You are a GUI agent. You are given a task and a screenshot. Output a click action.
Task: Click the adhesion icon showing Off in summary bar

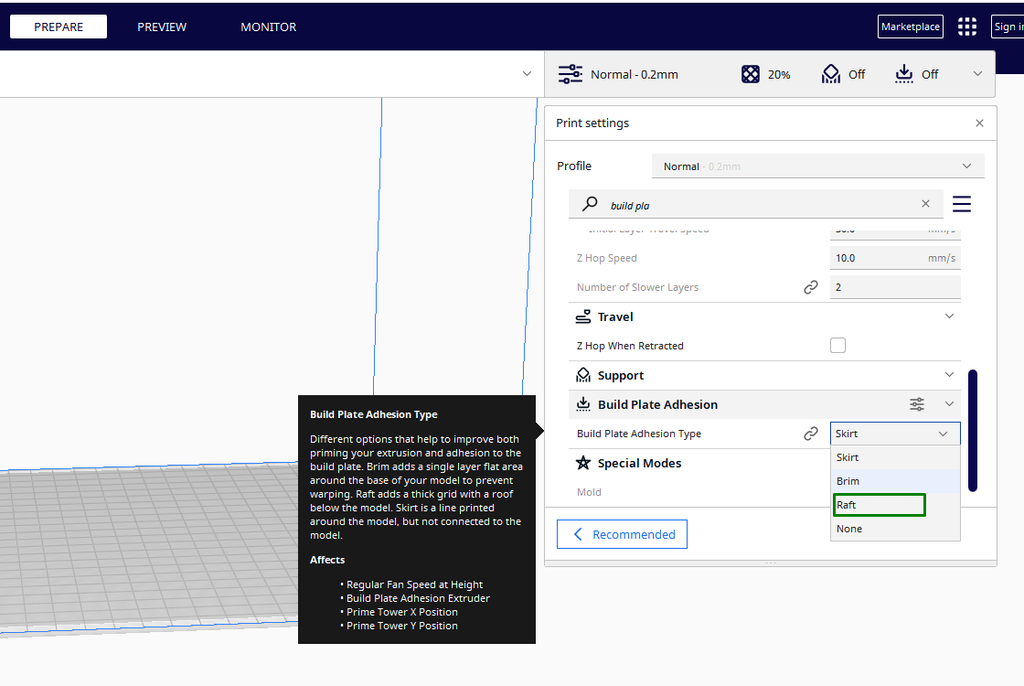click(904, 74)
